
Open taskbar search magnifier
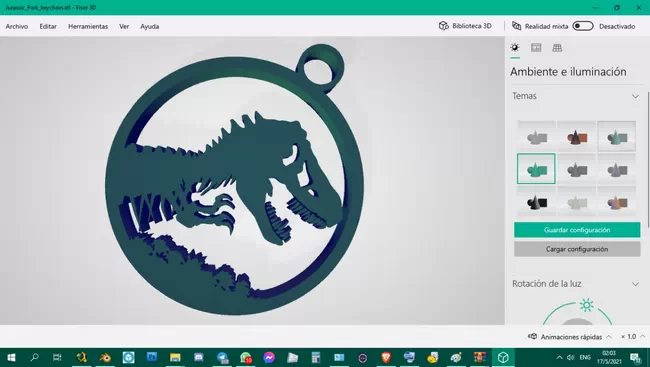click(34, 357)
